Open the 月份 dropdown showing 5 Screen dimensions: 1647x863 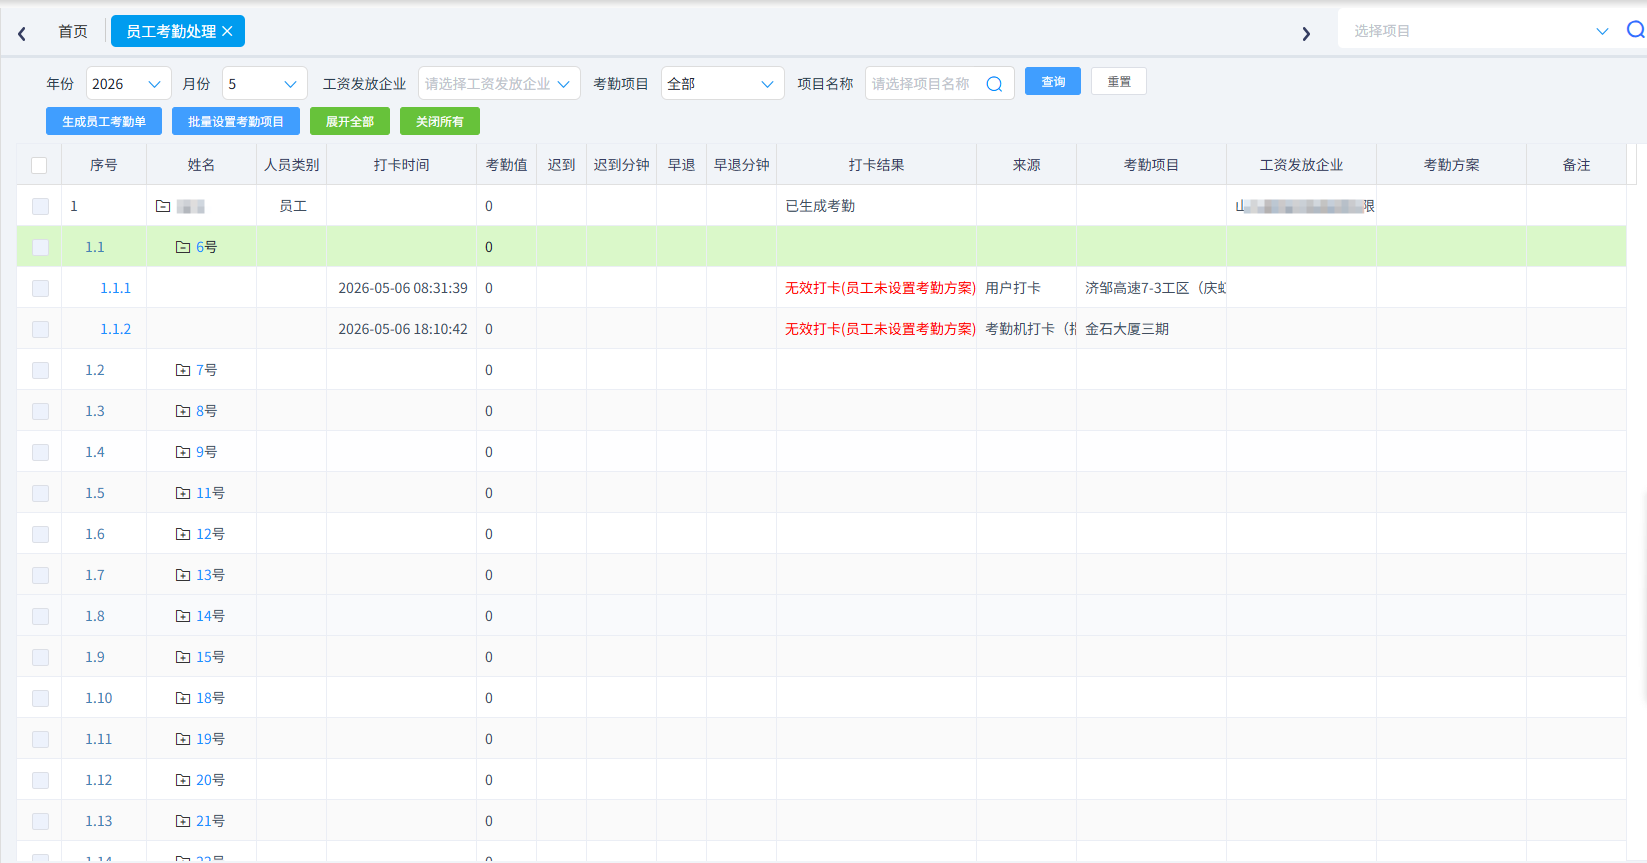pyautogui.click(x=264, y=84)
